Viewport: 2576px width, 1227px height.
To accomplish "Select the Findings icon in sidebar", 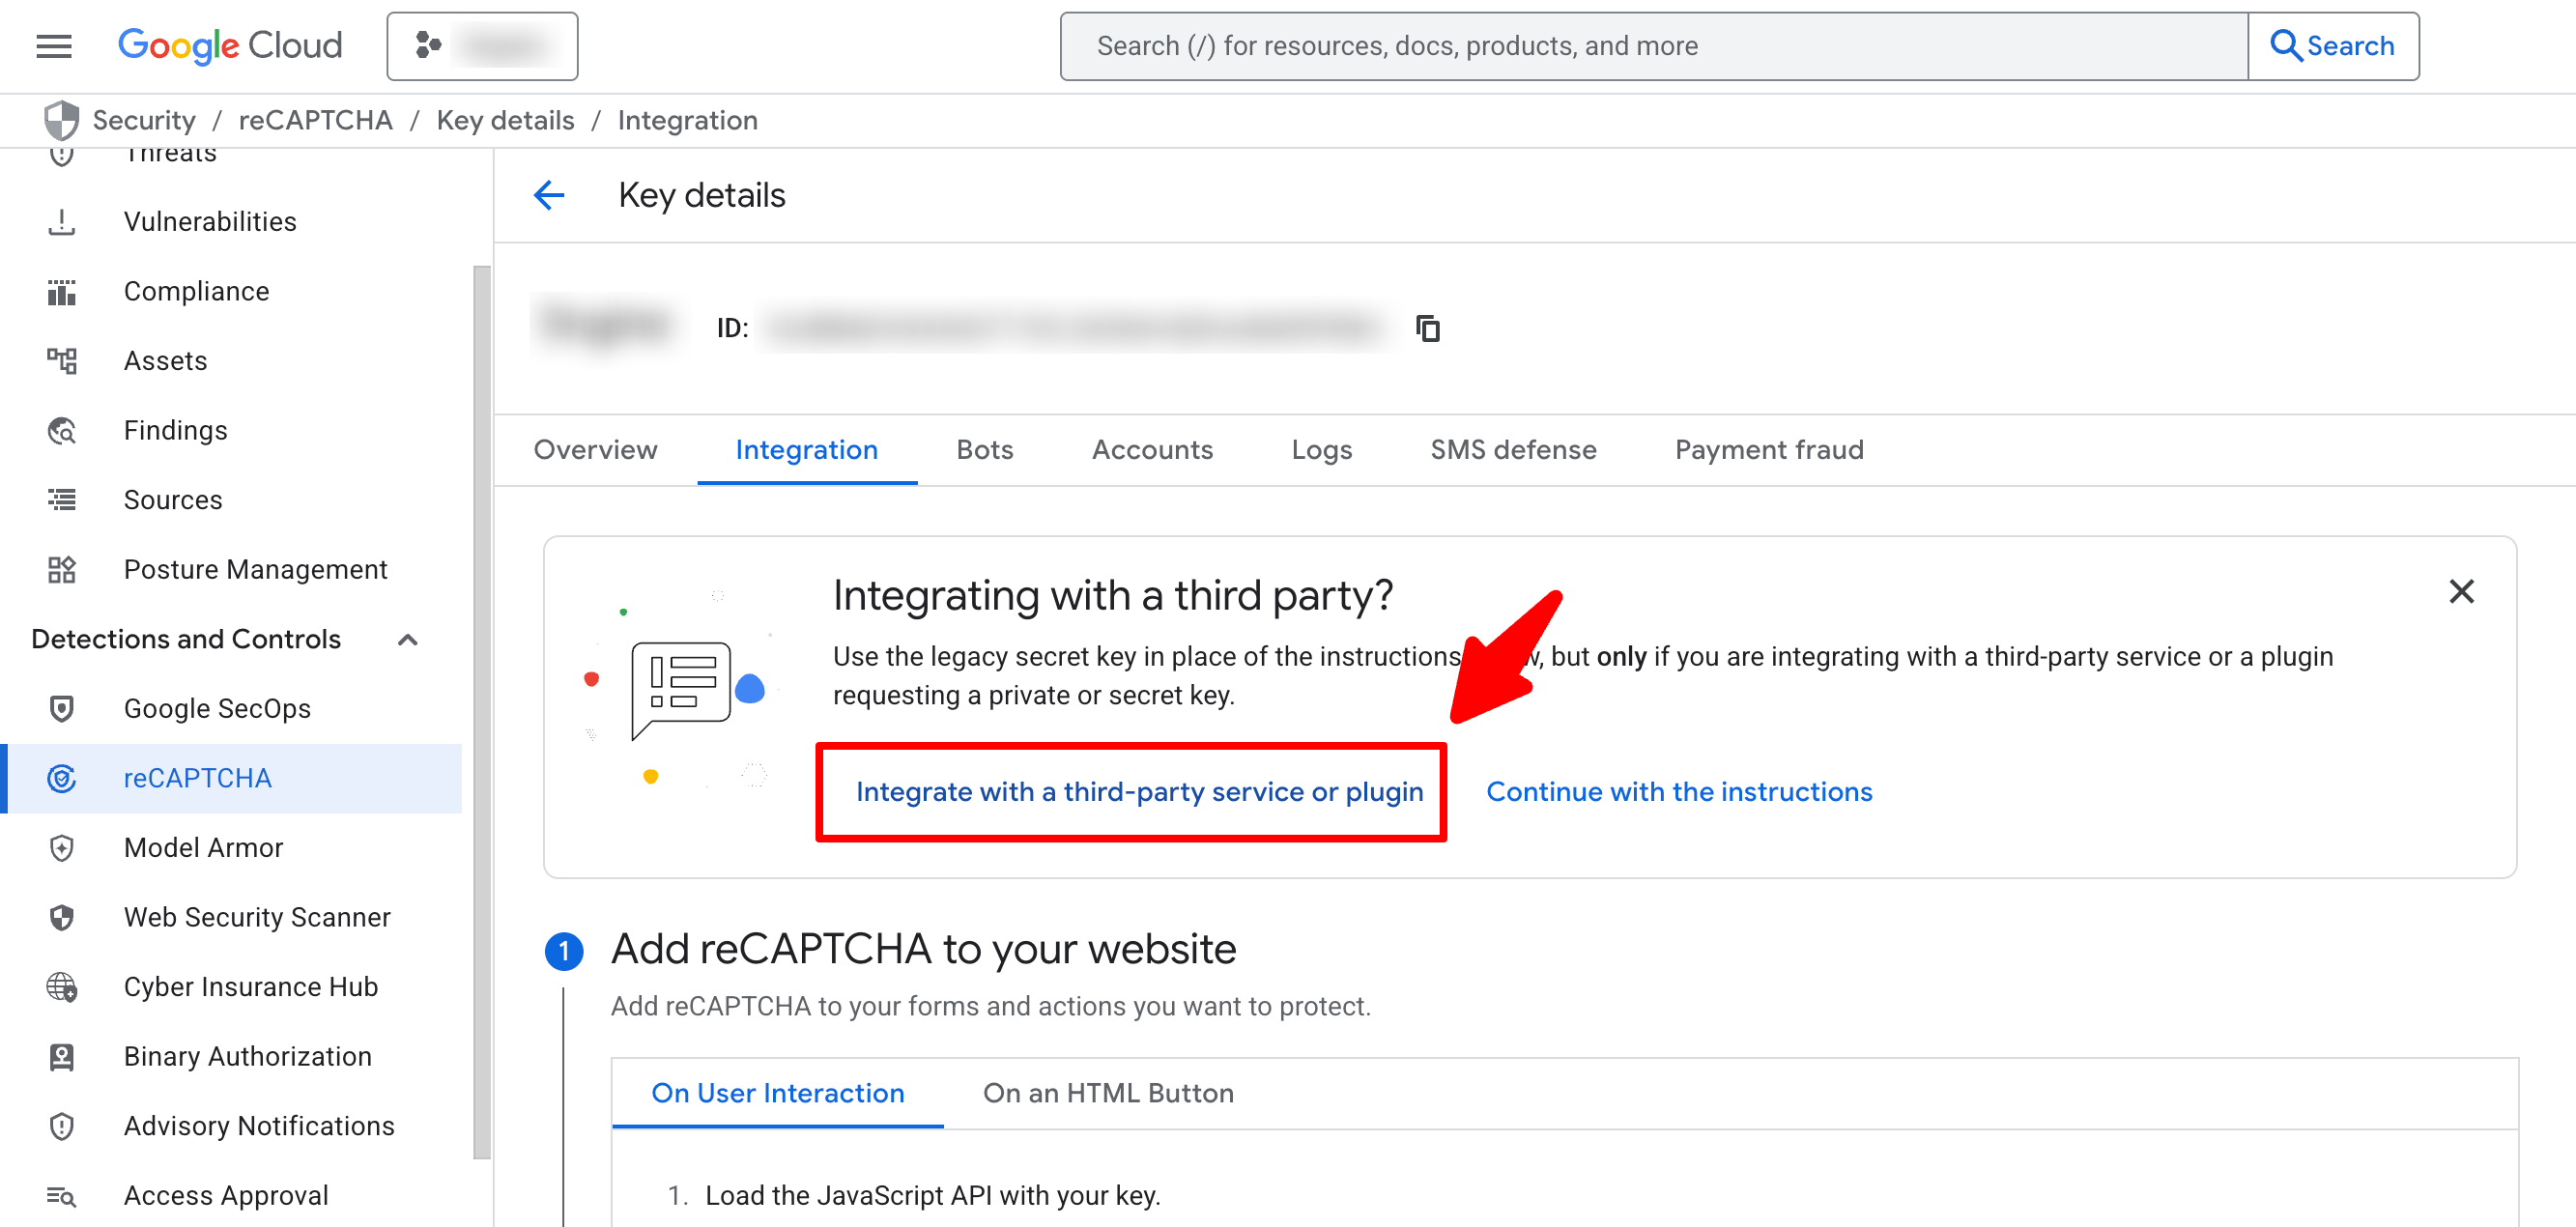I will (x=62, y=431).
